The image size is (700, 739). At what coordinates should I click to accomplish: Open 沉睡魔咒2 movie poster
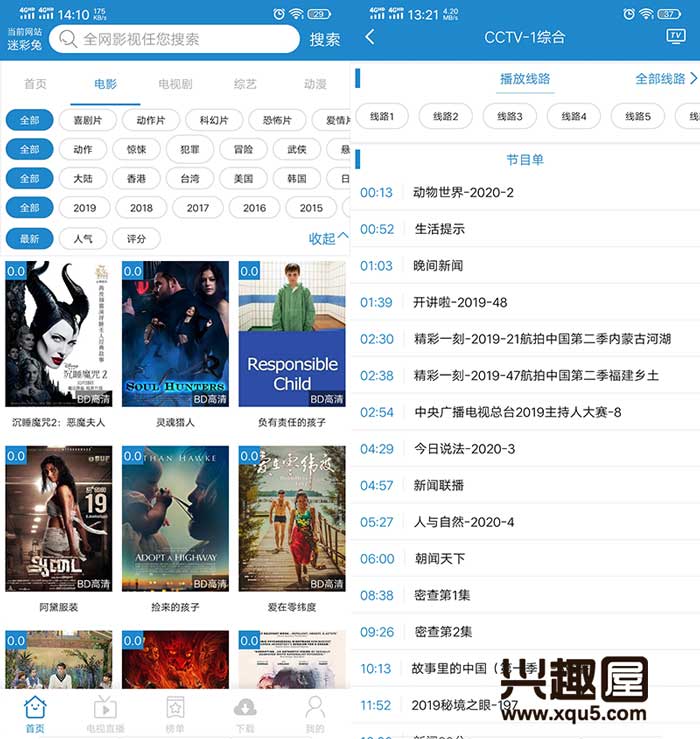point(59,334)
